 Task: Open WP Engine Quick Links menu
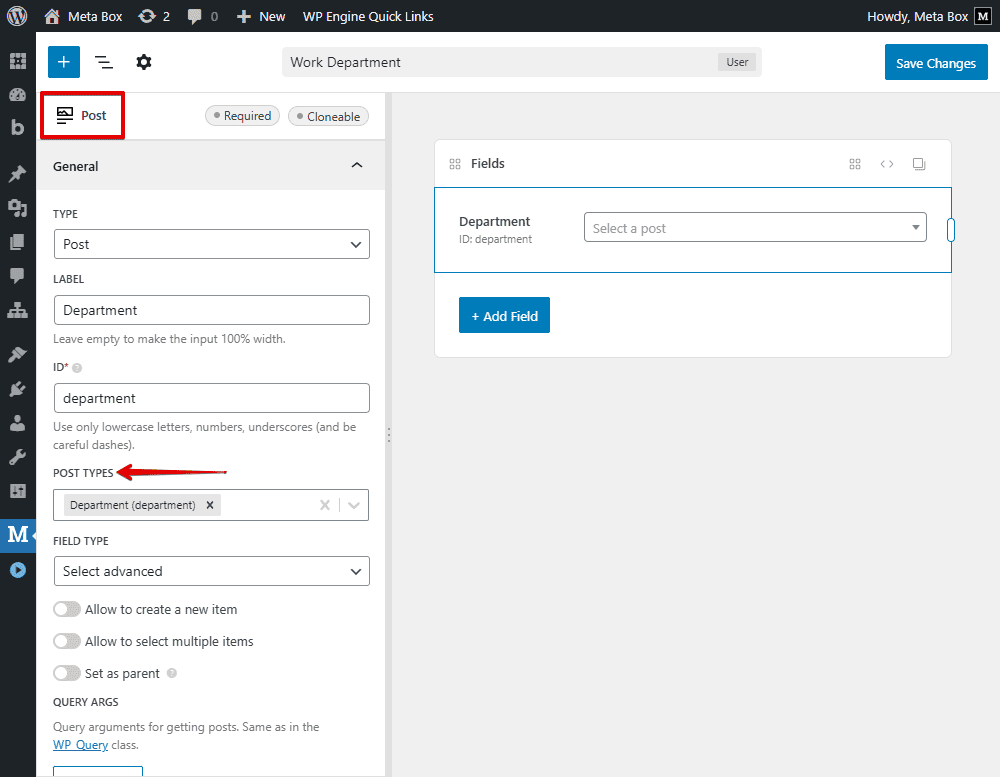368,16
